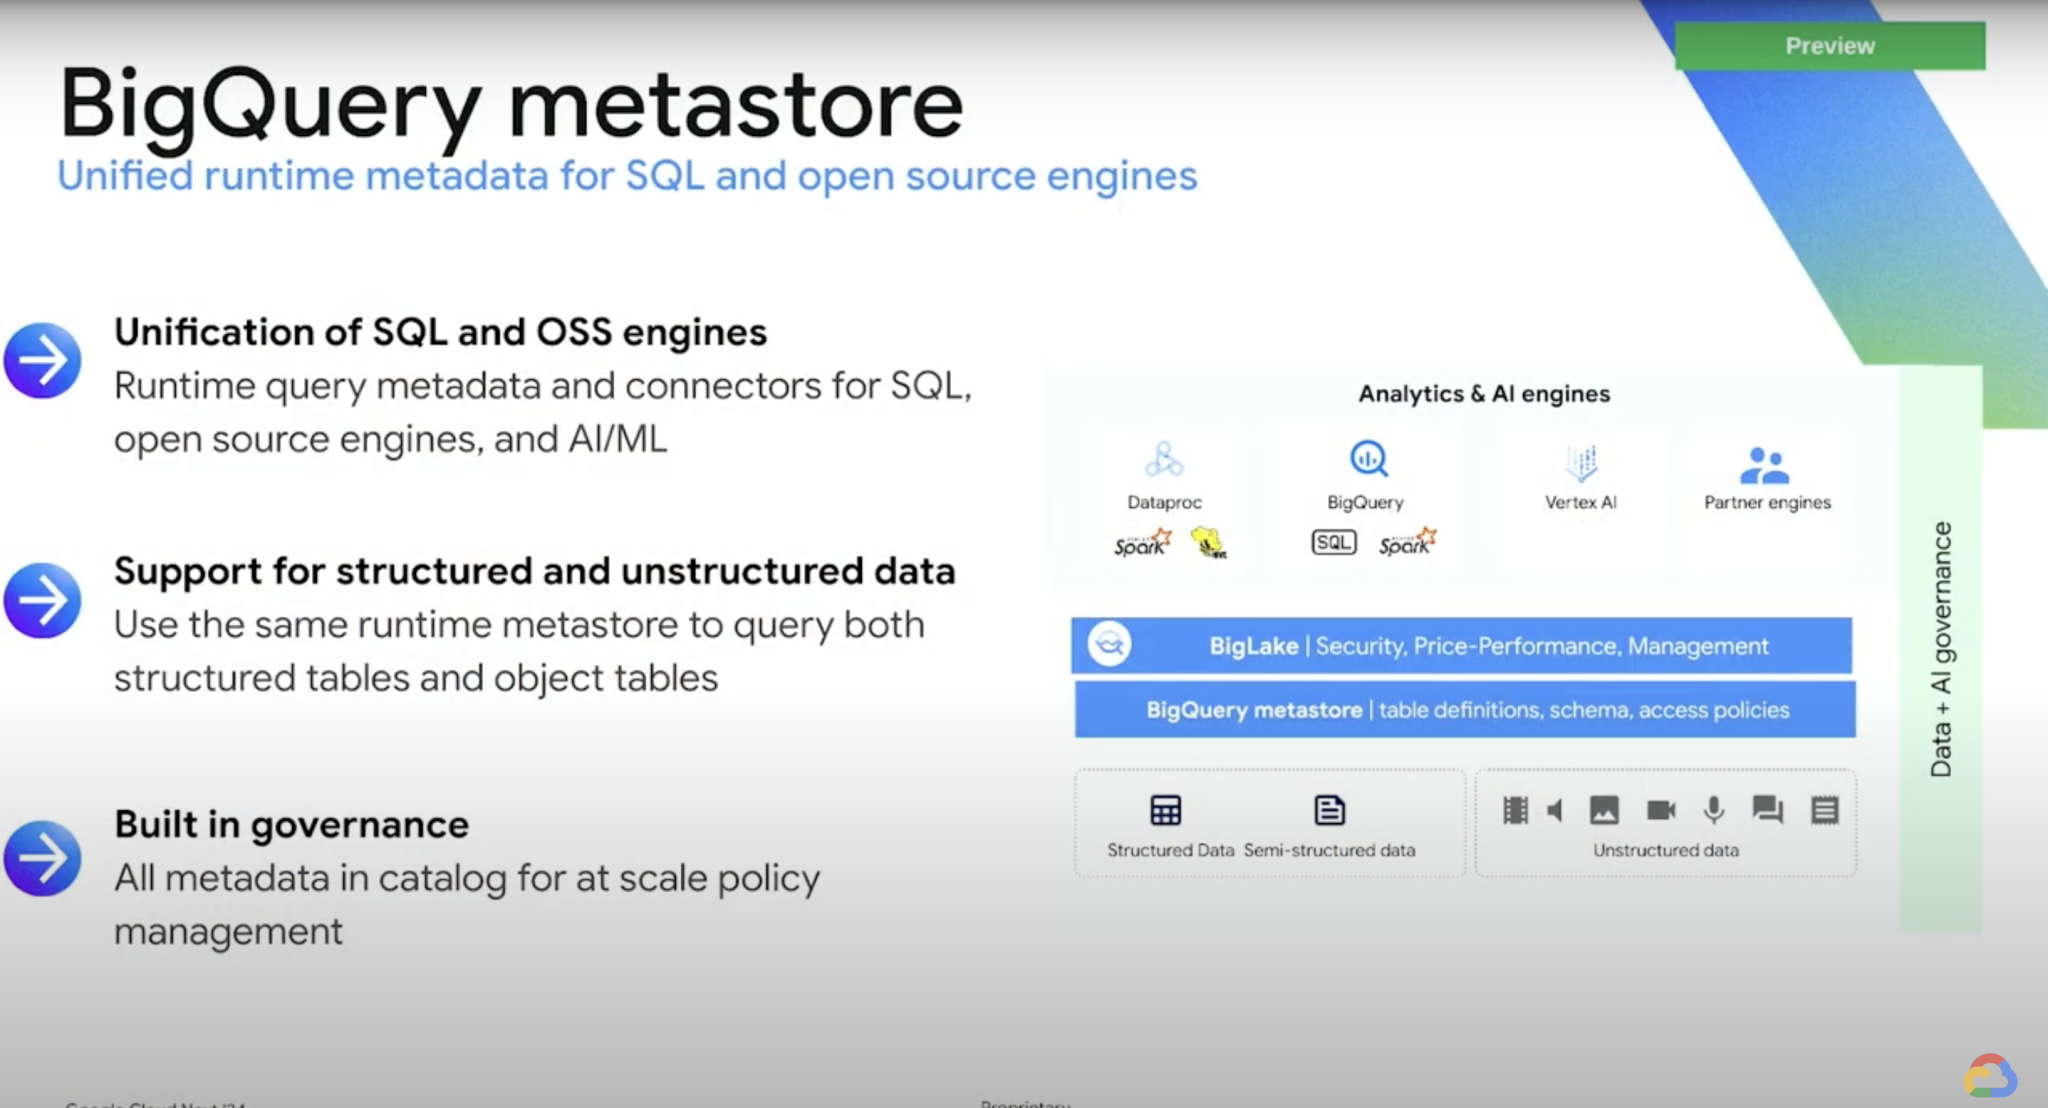Image resolution: width=2048 pixels, height=1108 pixels.
Task: Click the SQL badge under BigQuery
Action: point(1333,541)
